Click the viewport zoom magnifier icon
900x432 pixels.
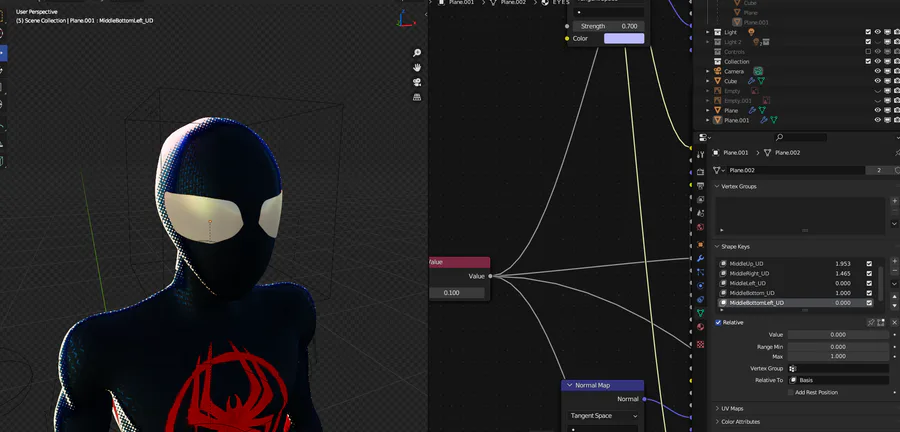coord(417,53)
